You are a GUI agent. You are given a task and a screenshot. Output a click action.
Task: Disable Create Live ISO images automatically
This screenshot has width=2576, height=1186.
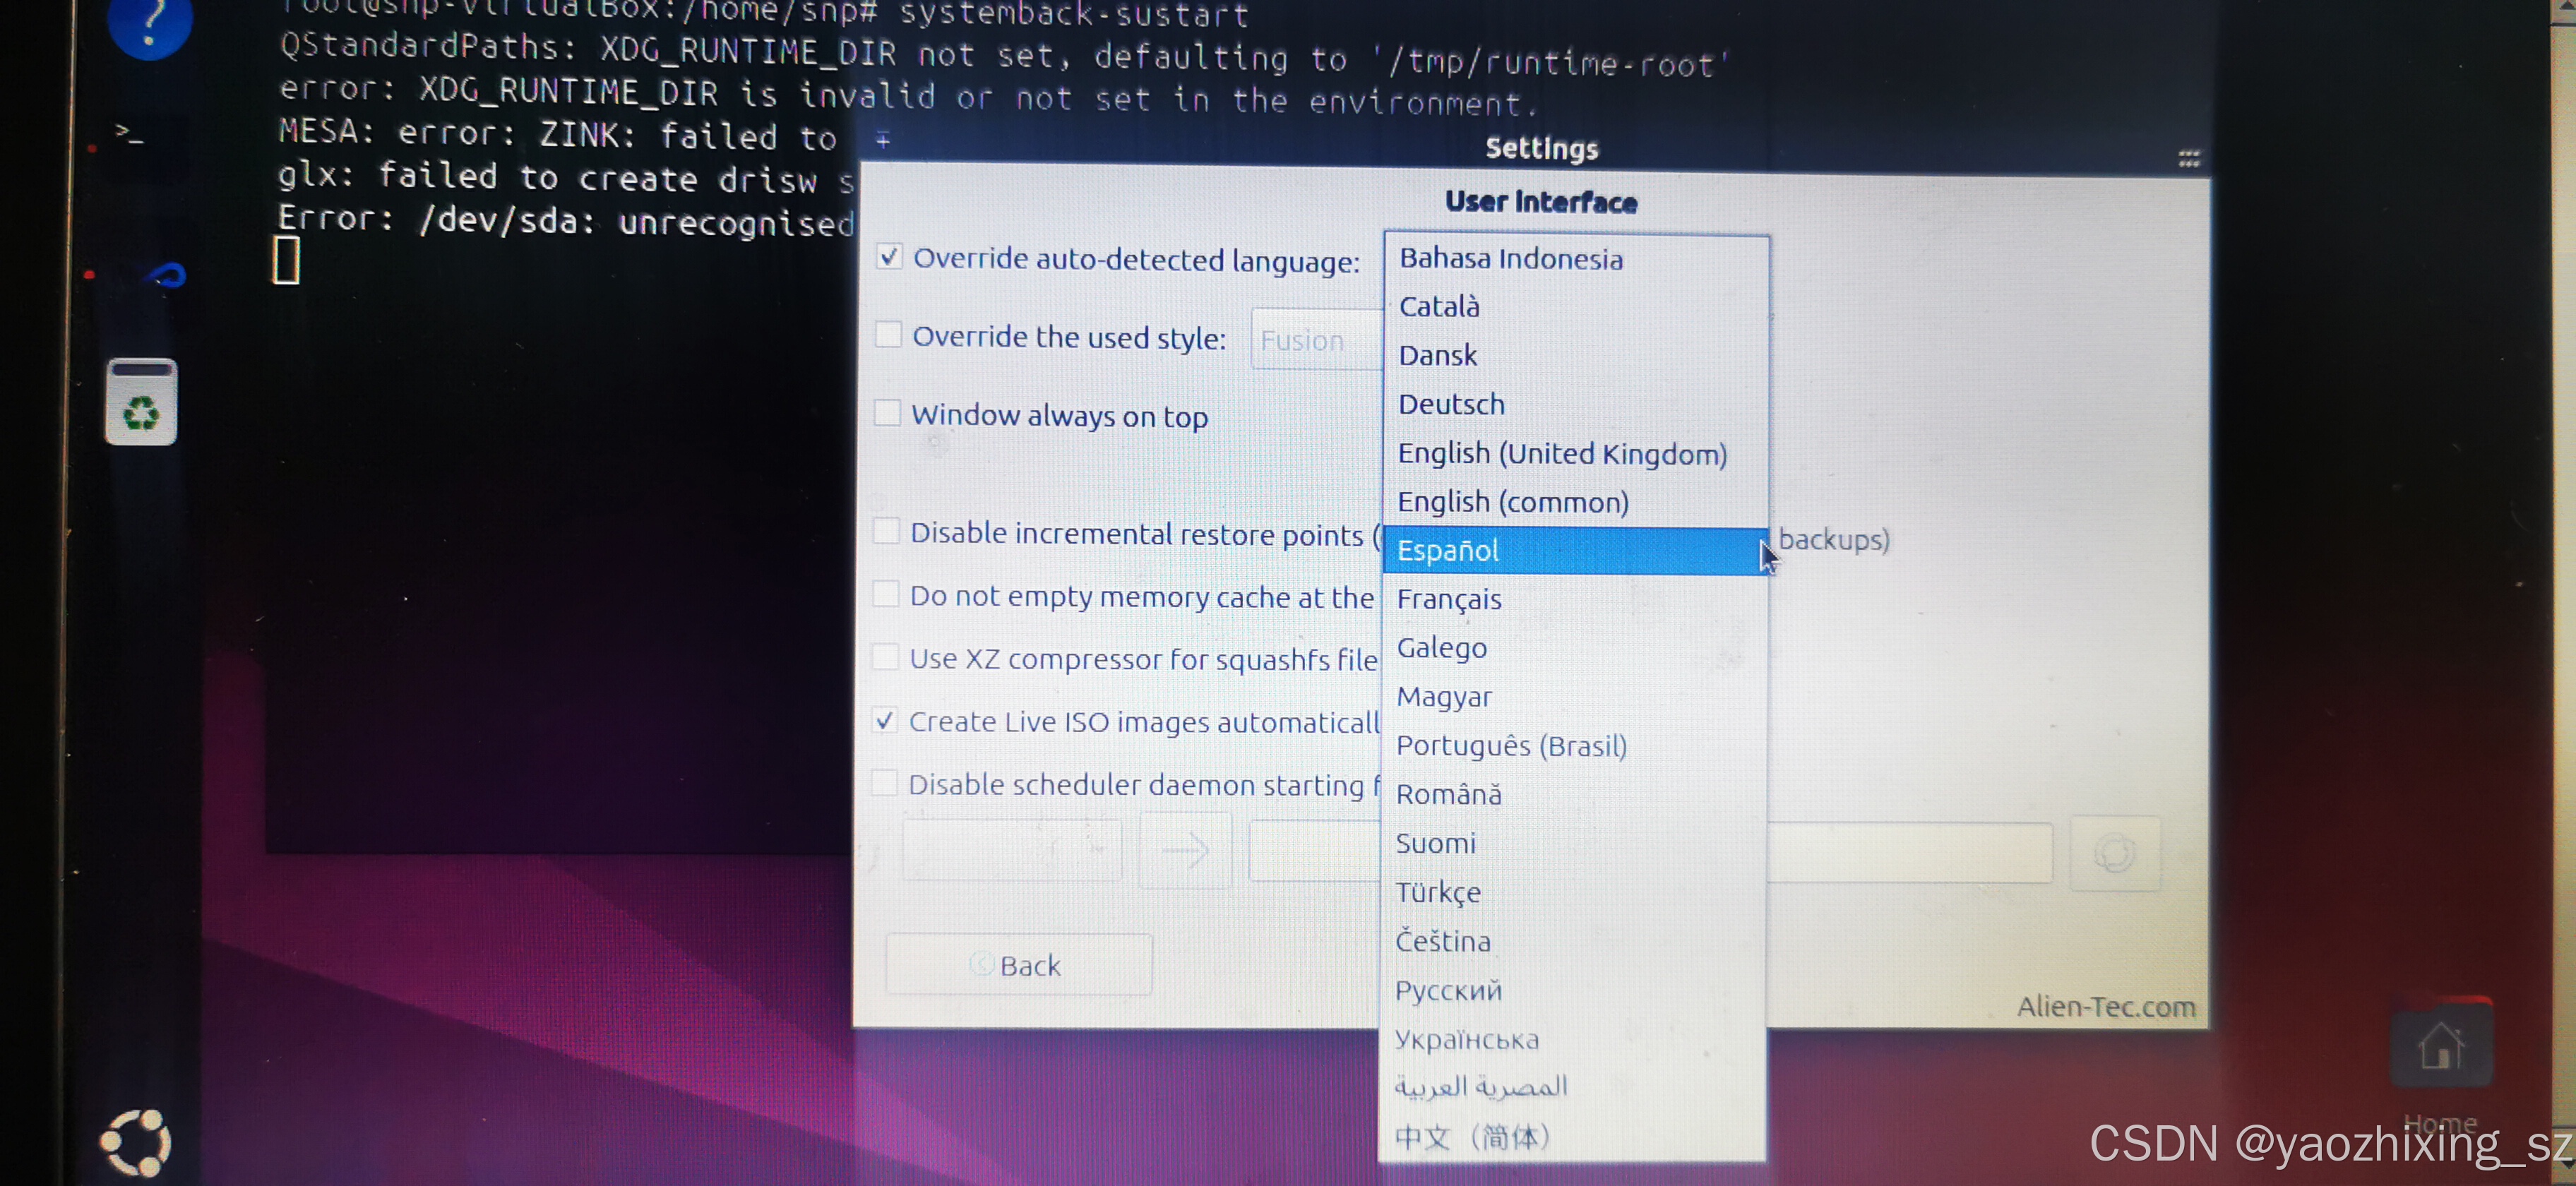tap(885, 720)
